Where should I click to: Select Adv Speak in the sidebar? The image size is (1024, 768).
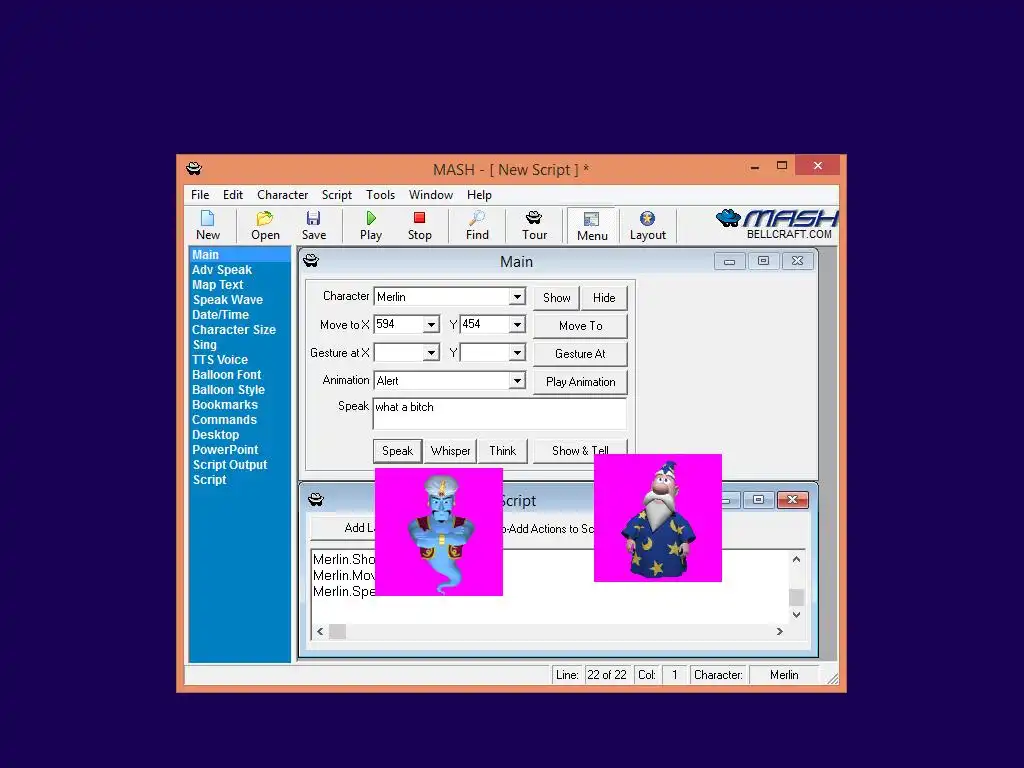point(221,270)
